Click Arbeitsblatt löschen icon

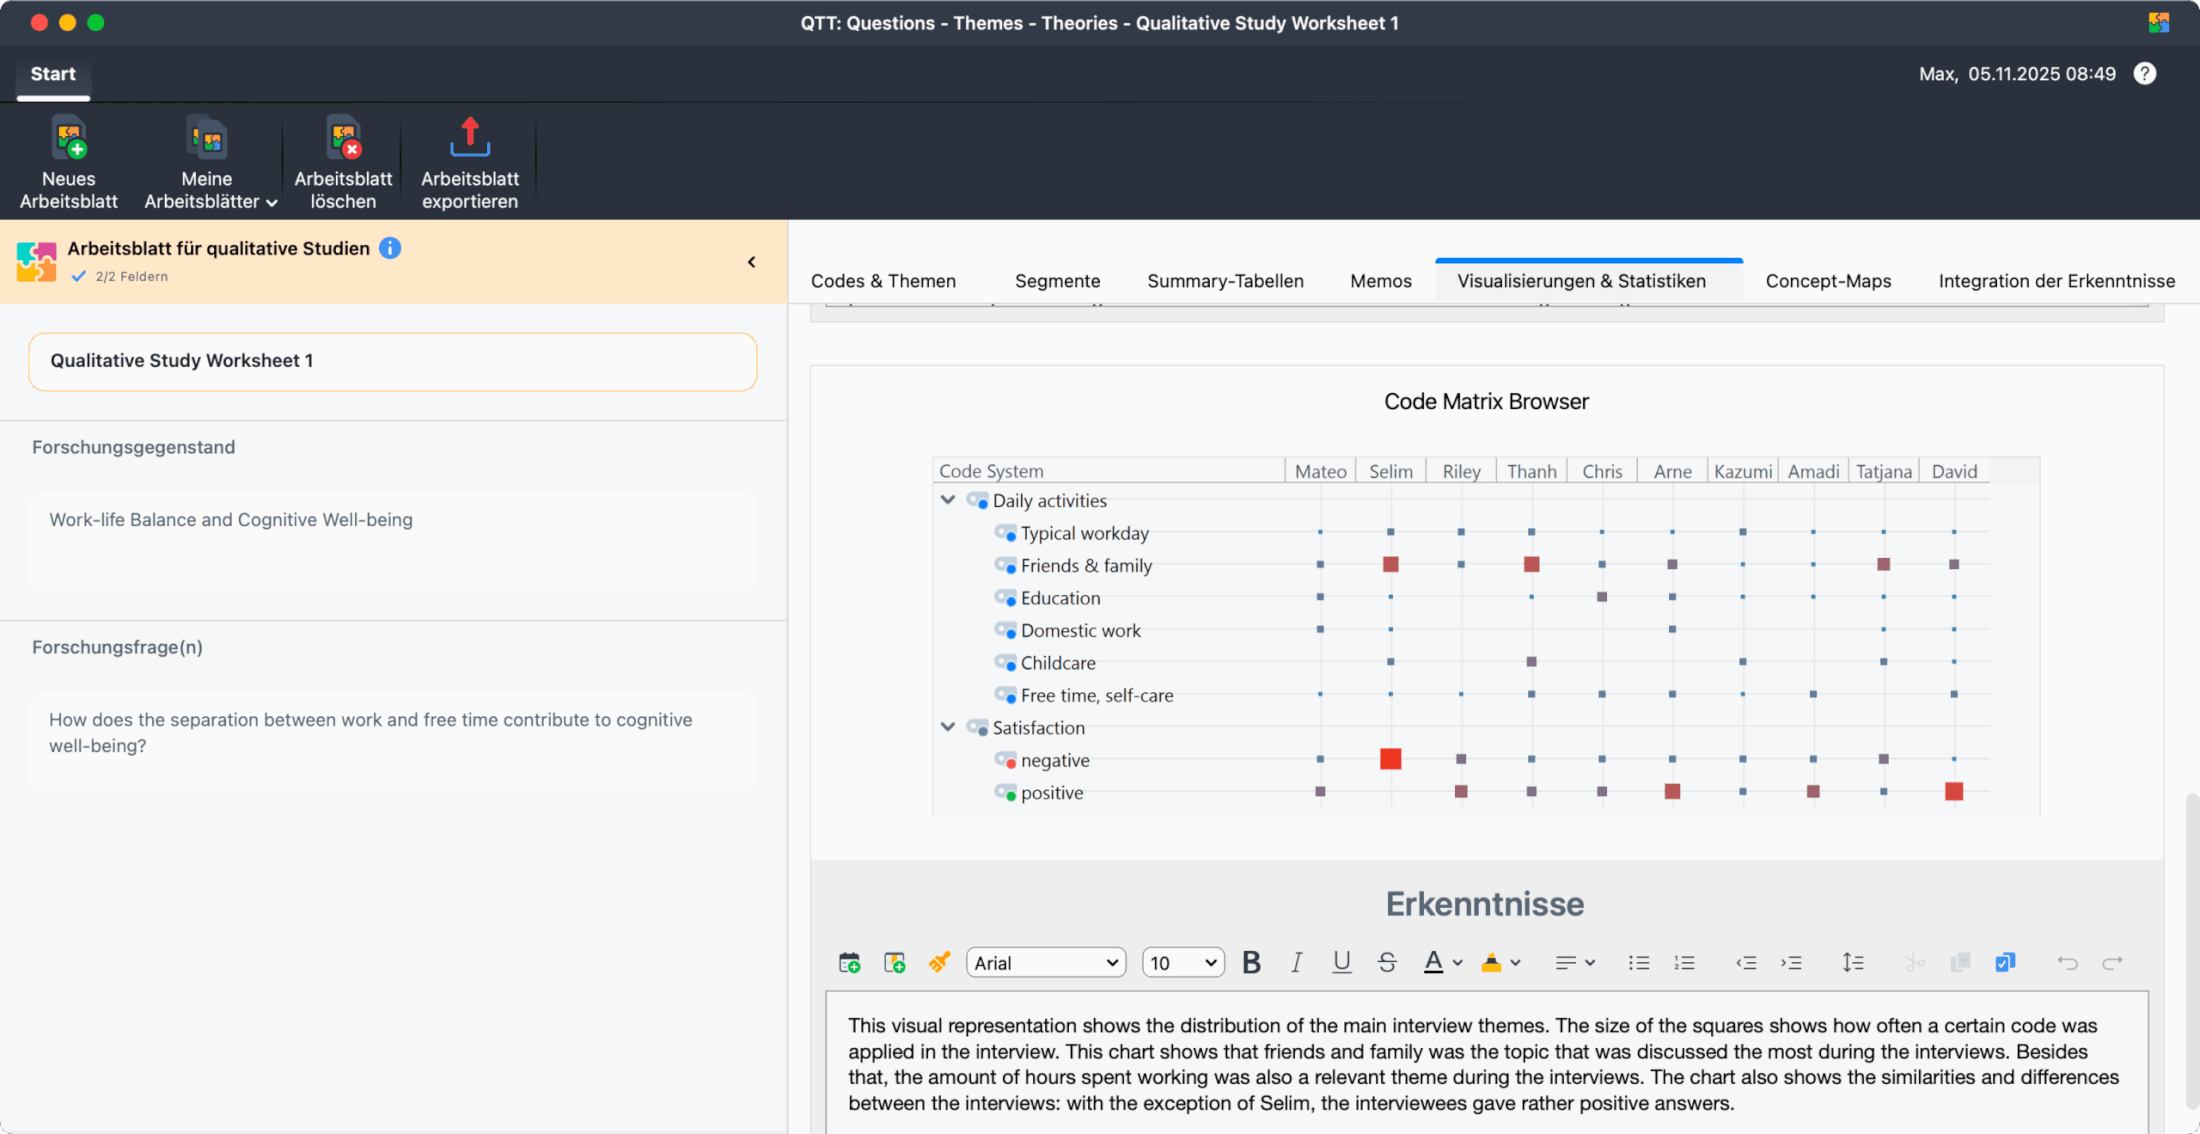(x=343, y=139)
